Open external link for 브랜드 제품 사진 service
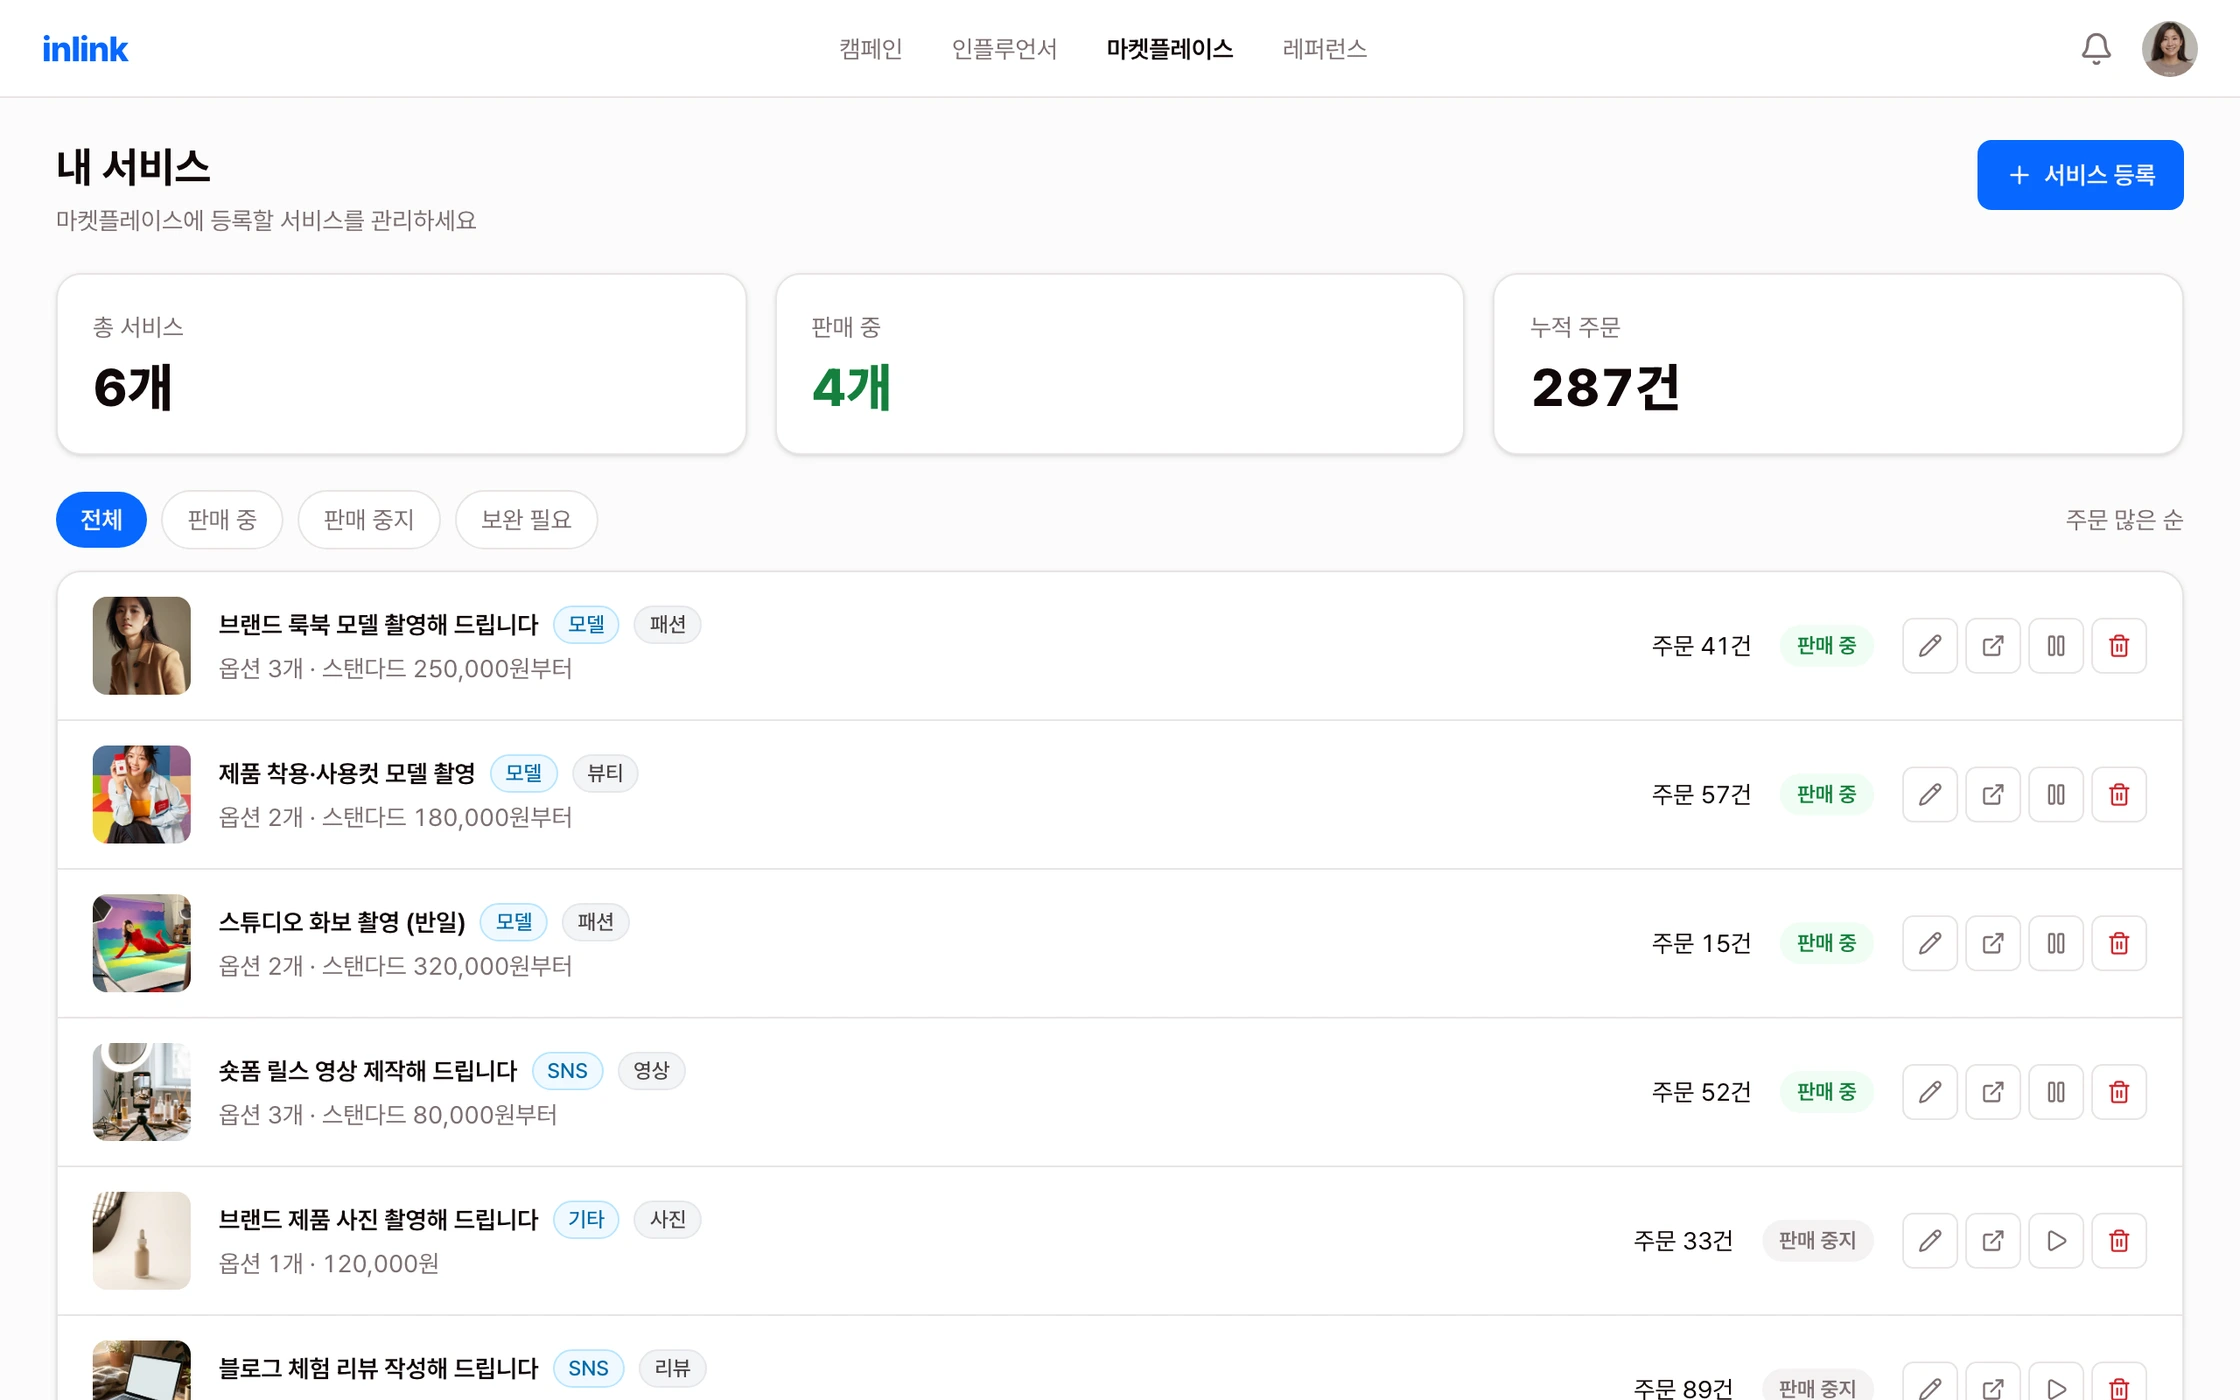The width and height of the screenshot is (2240, 1400). 1993,1241
